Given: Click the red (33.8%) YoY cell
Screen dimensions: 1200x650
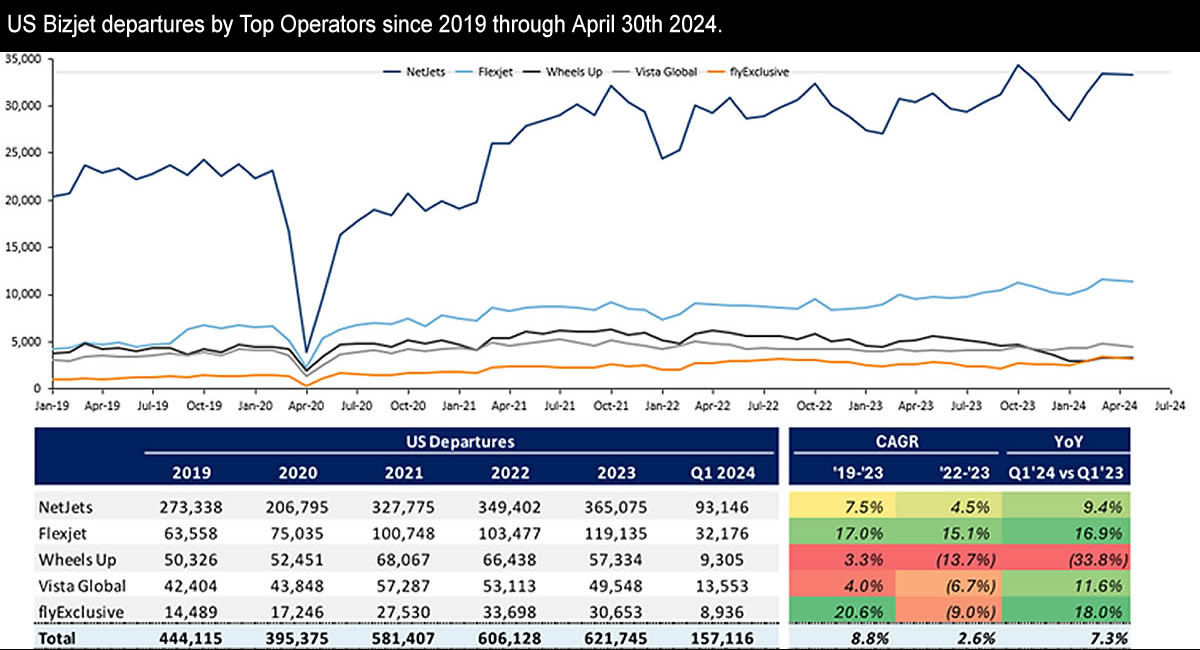Looking at the screenshot, I should pos(1067,558).
